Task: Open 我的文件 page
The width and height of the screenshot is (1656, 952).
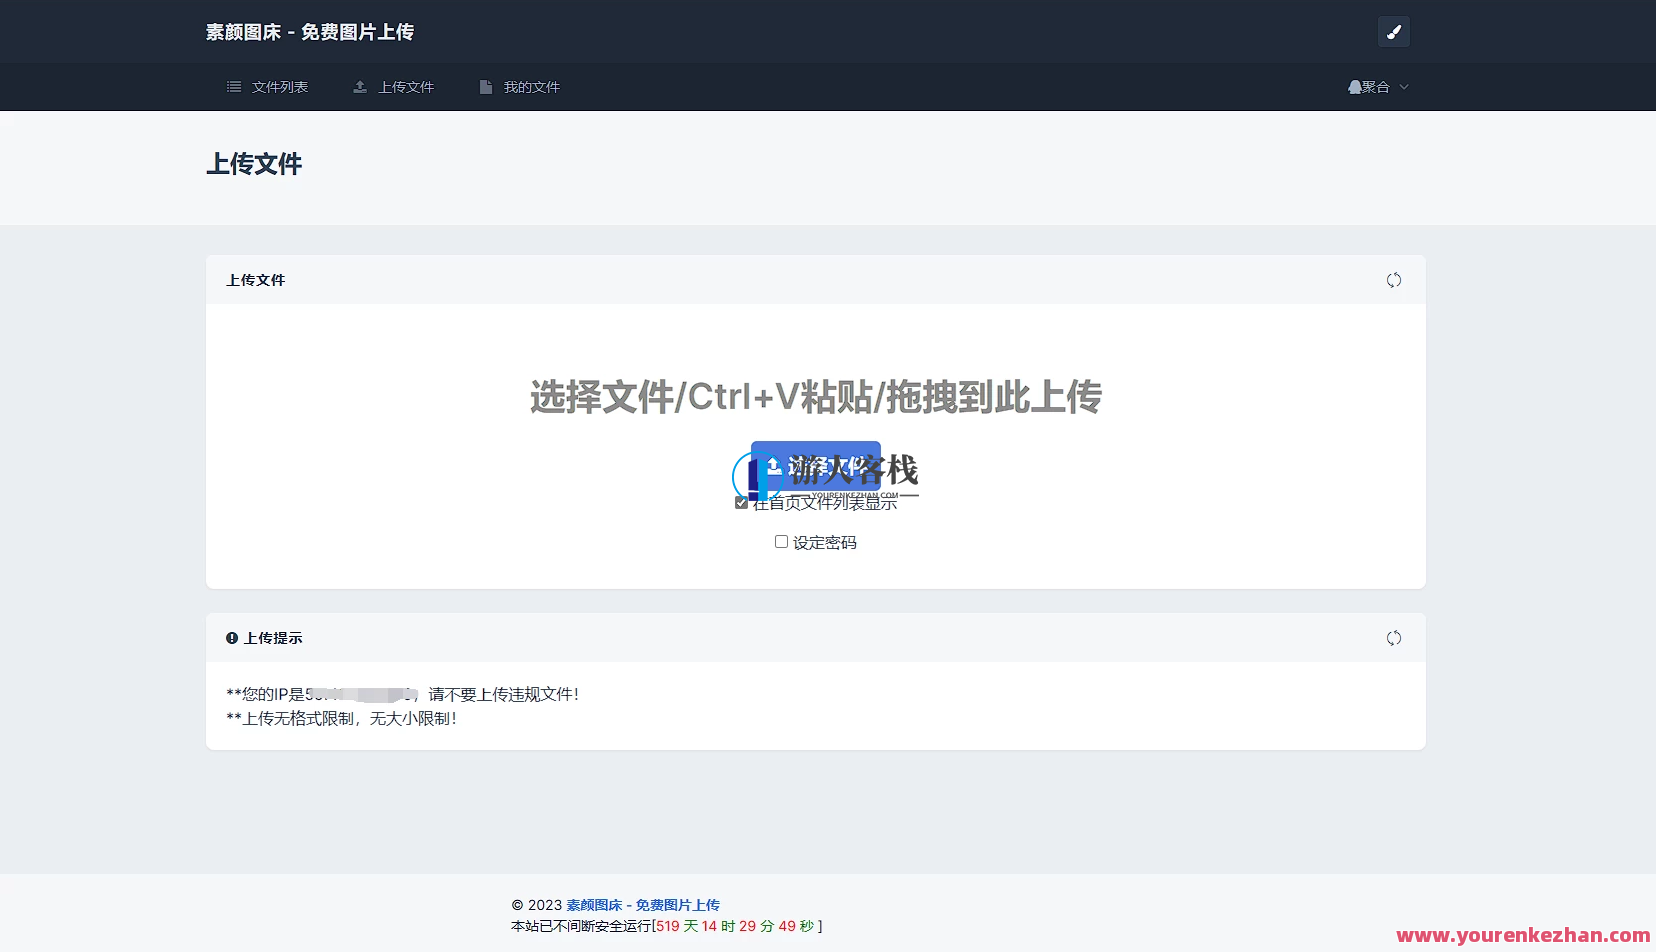Action: coord(530,86)
